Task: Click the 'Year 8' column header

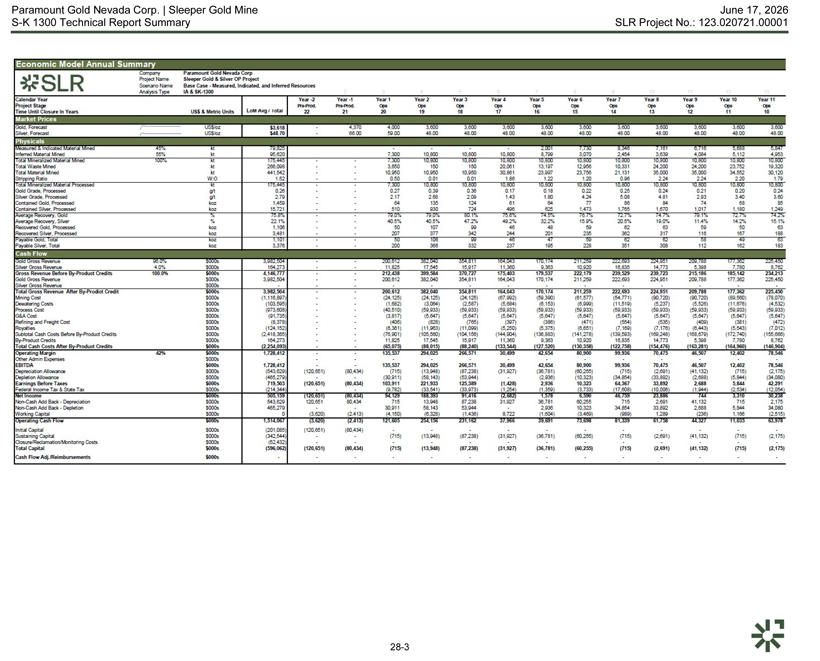Action: (652, 99)
